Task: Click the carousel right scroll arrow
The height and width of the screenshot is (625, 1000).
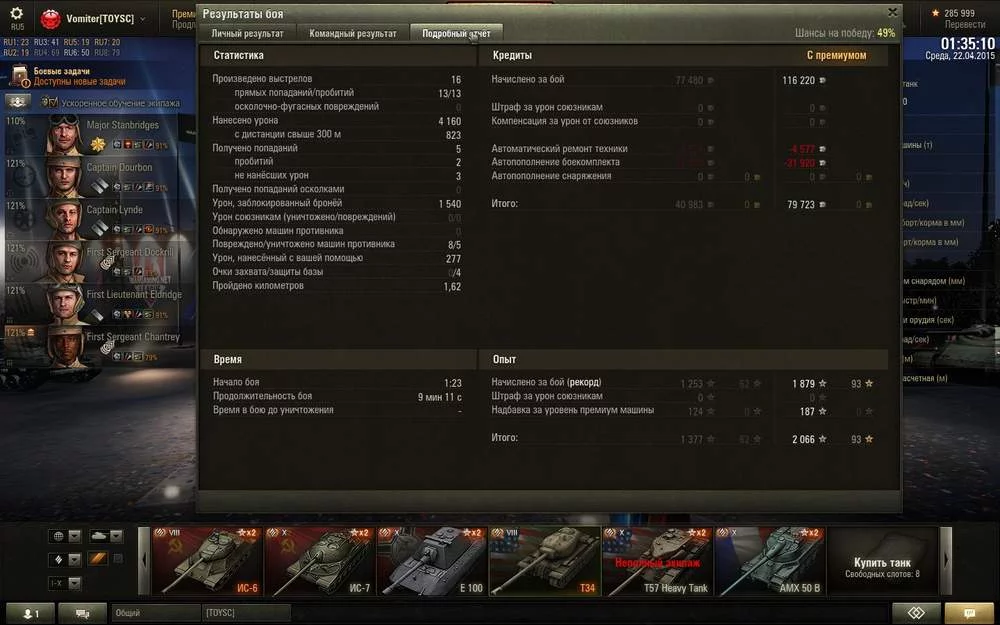Action: [946, 561]
